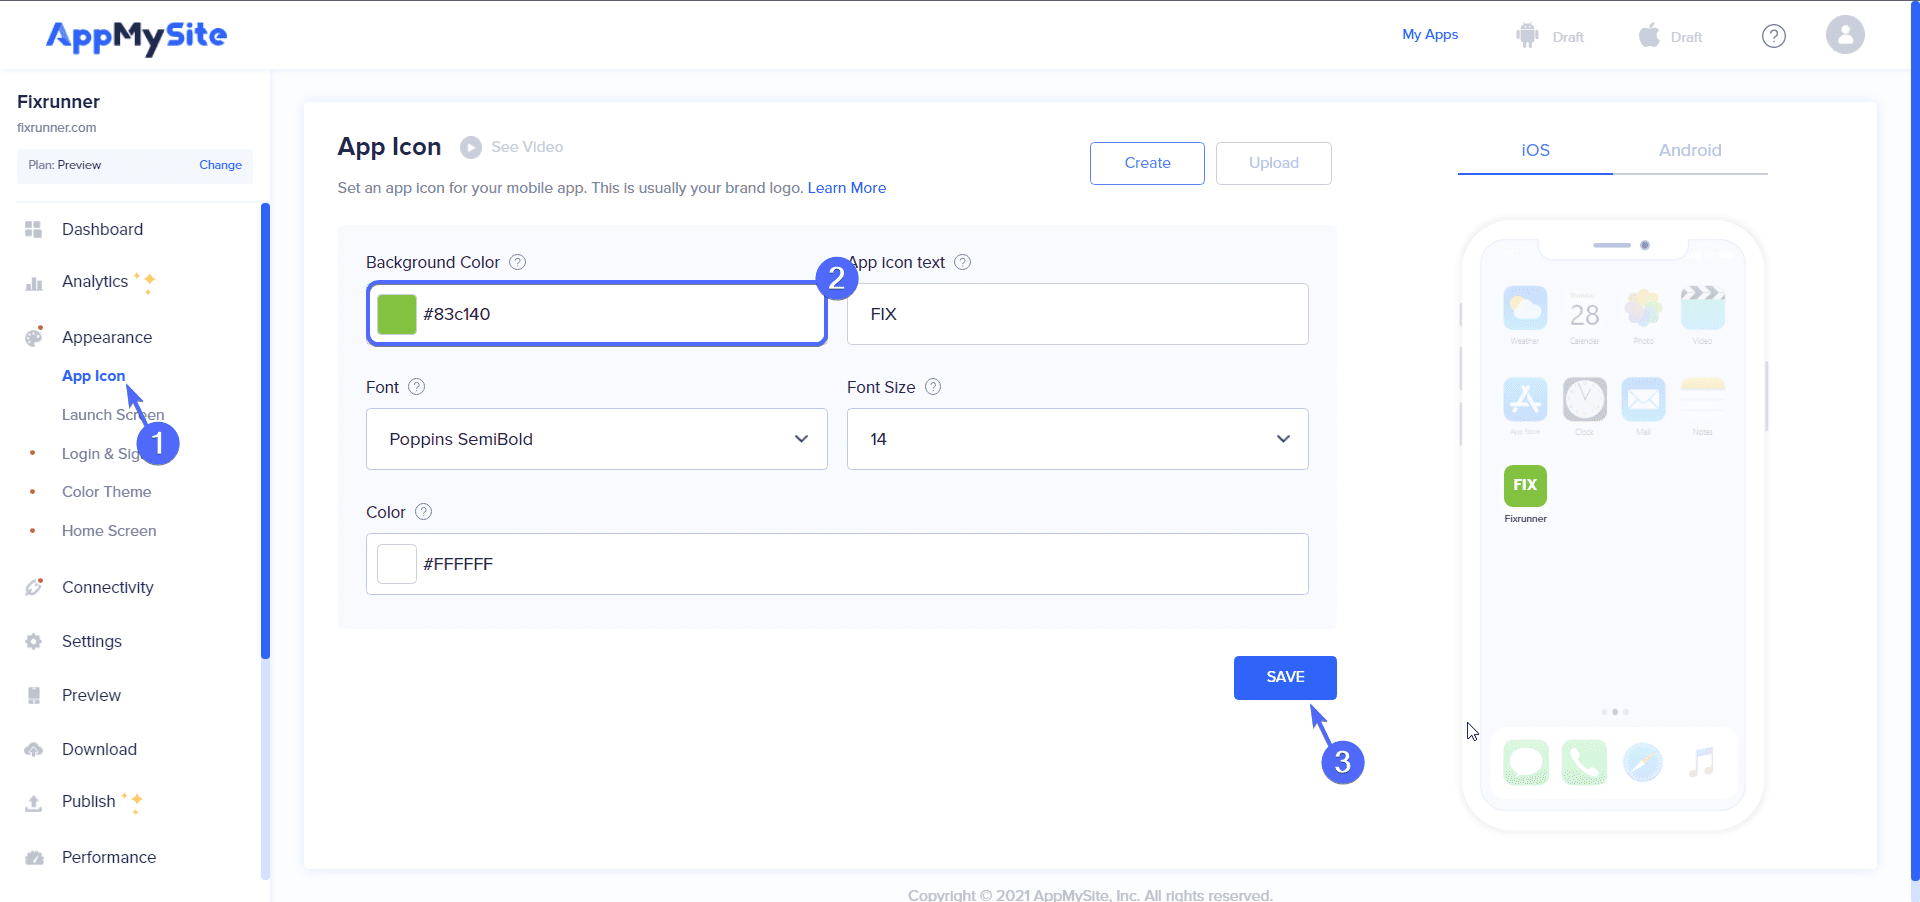Open Connectivity section
Screen dimensions: 1920x902
coord(108,587)
